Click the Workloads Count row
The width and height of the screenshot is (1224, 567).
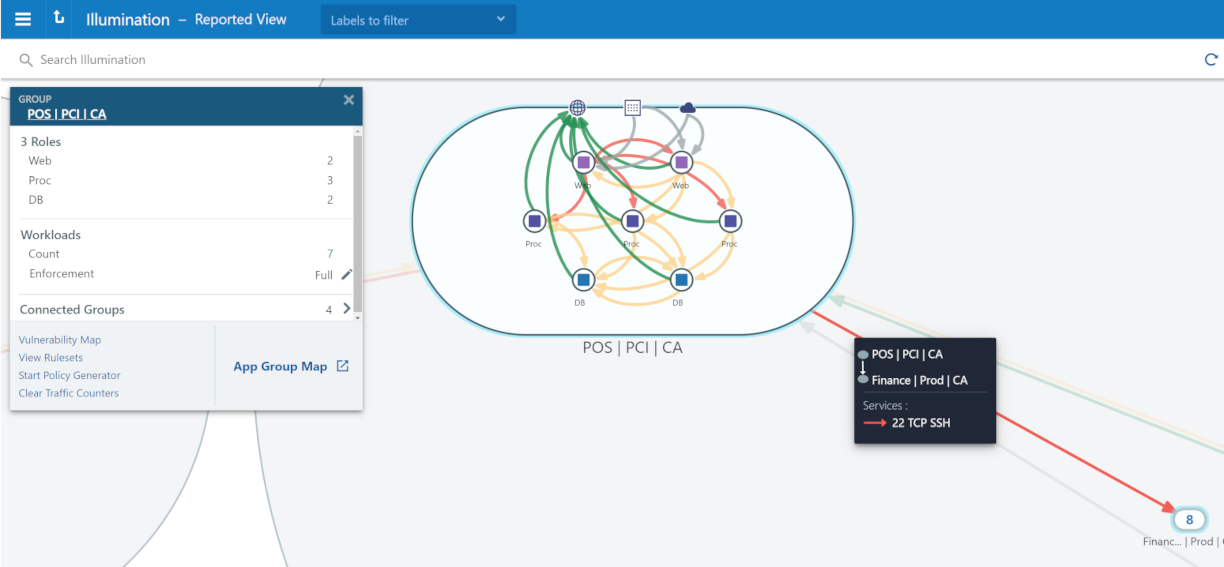[x=181, y=254]
